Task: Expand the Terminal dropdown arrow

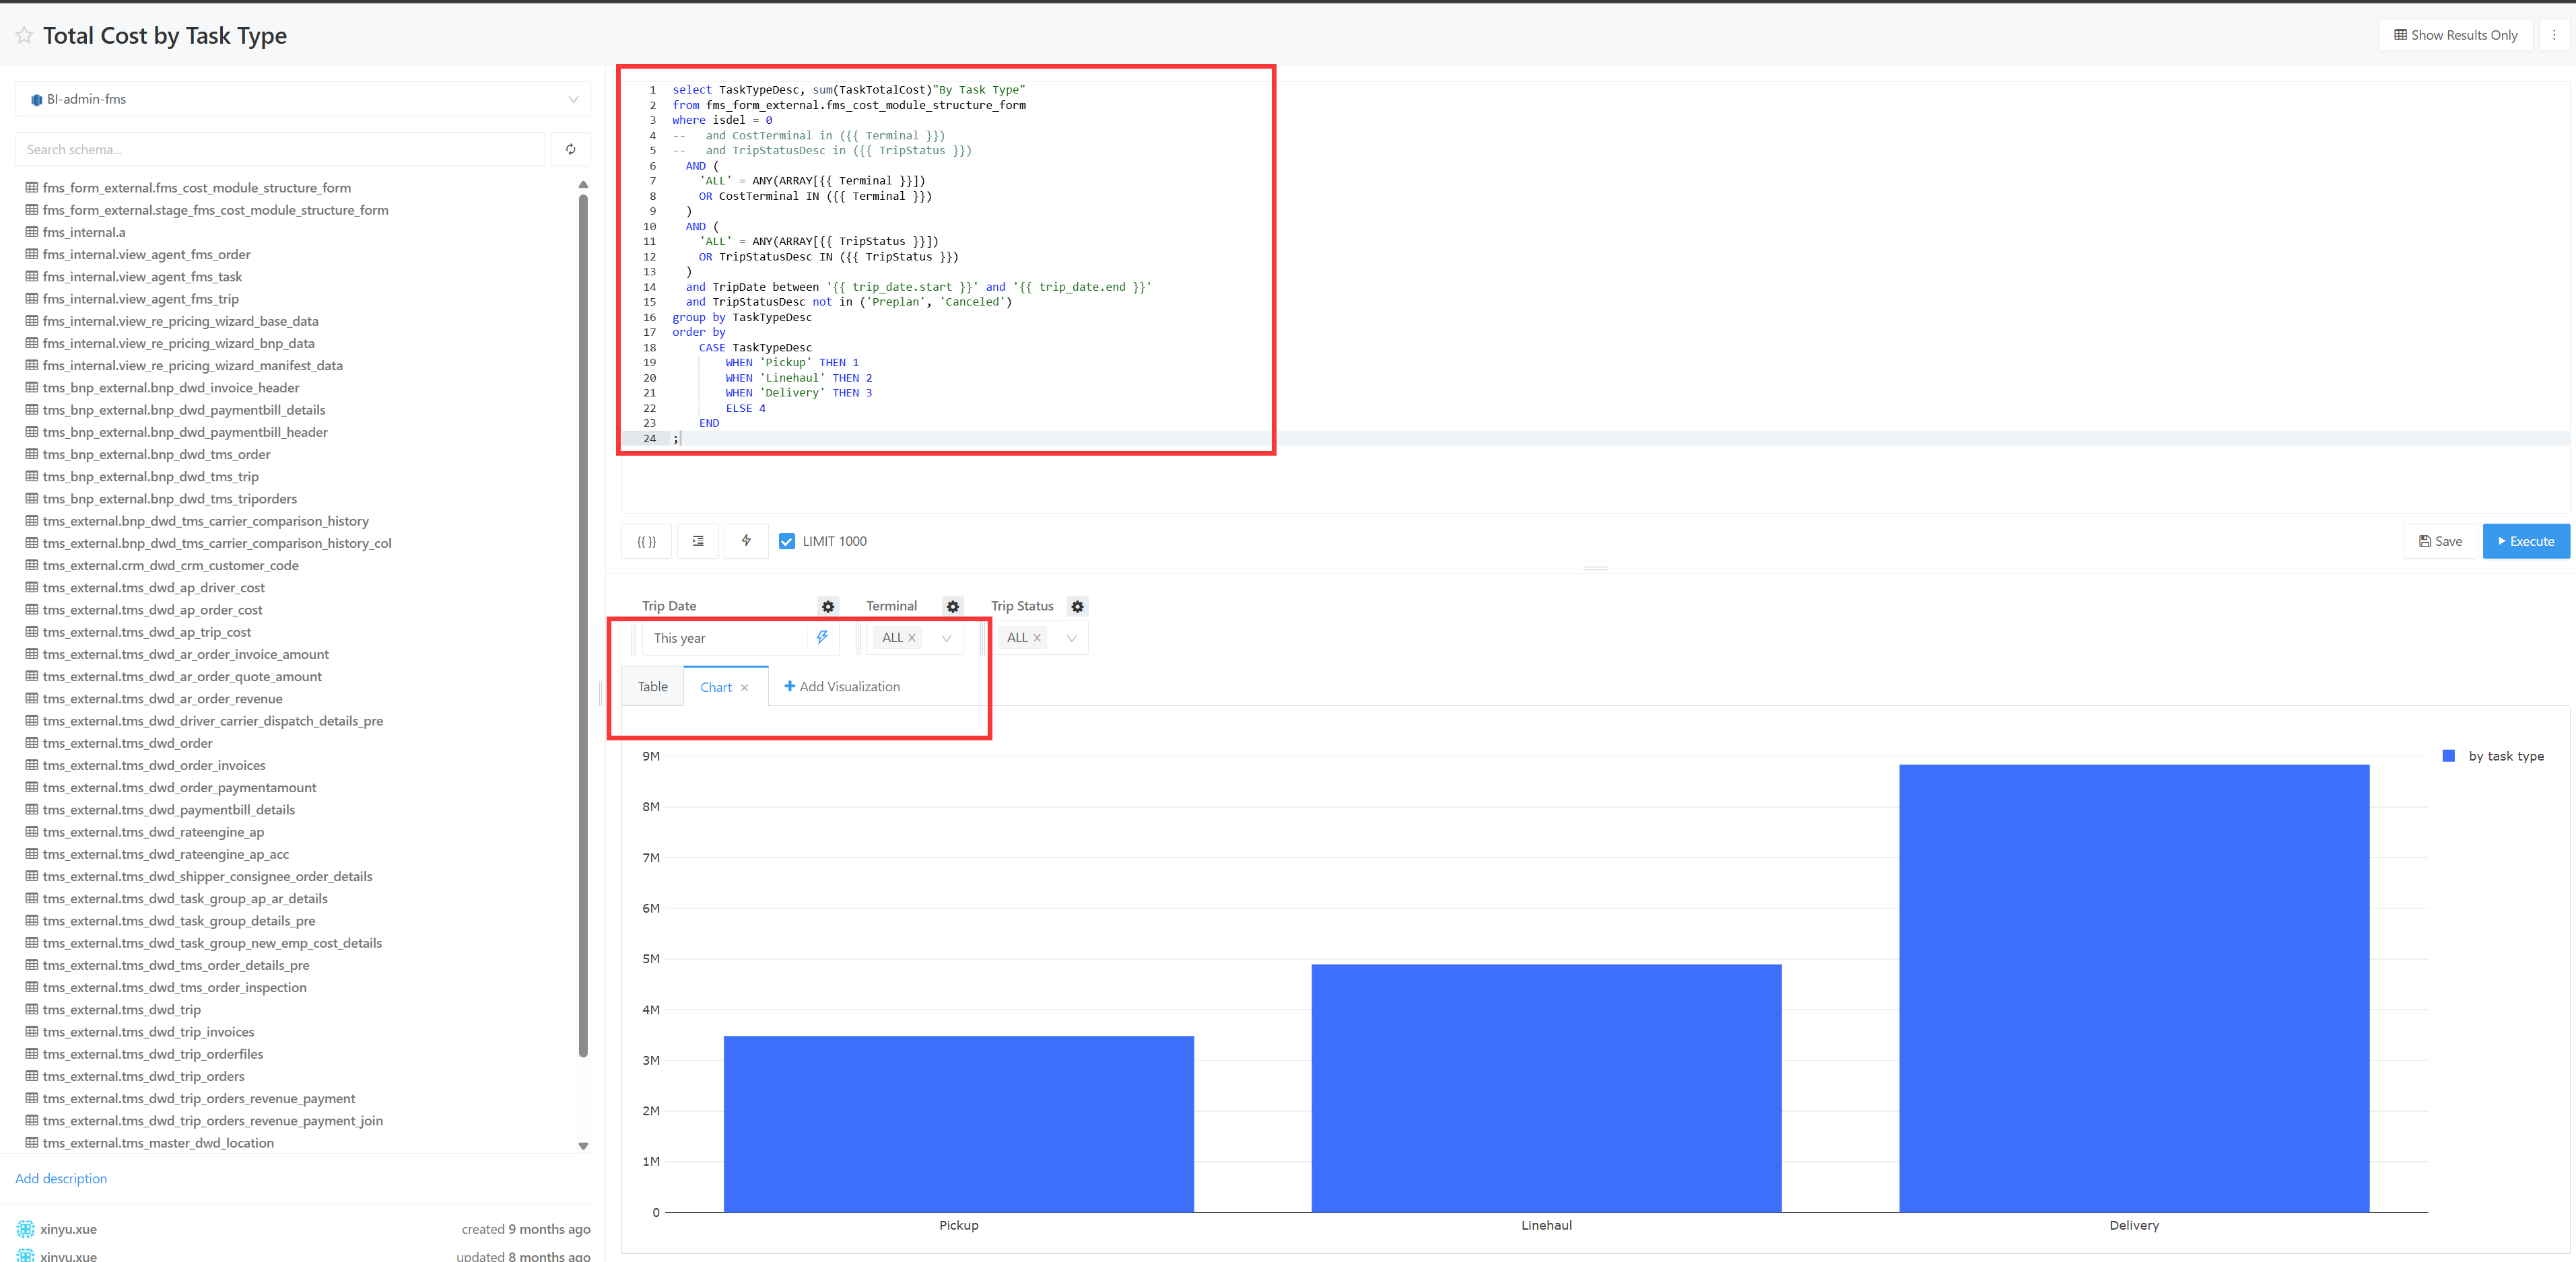Action: tap(946, 638)
